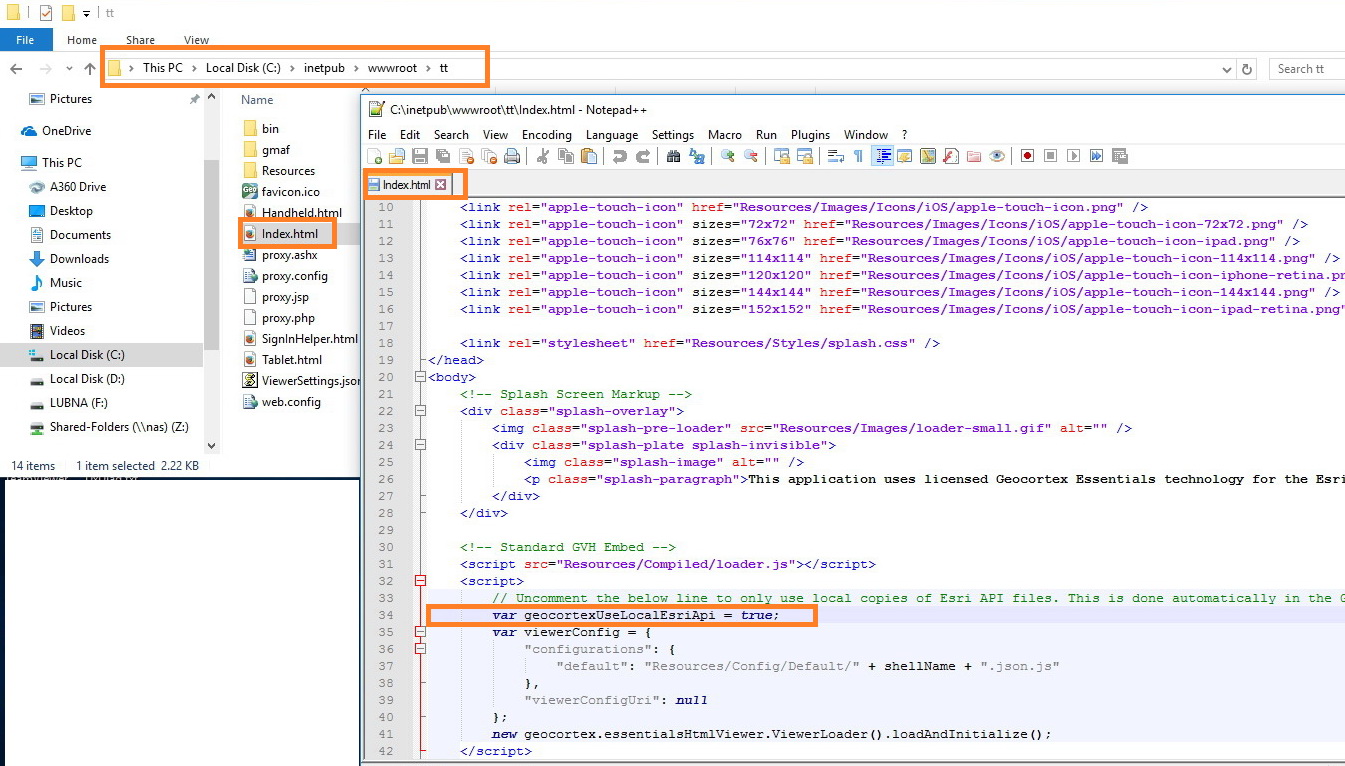Open Find with the binoculars icon
This screenshot has height=766, width=1345.
[x=674, y=156]
